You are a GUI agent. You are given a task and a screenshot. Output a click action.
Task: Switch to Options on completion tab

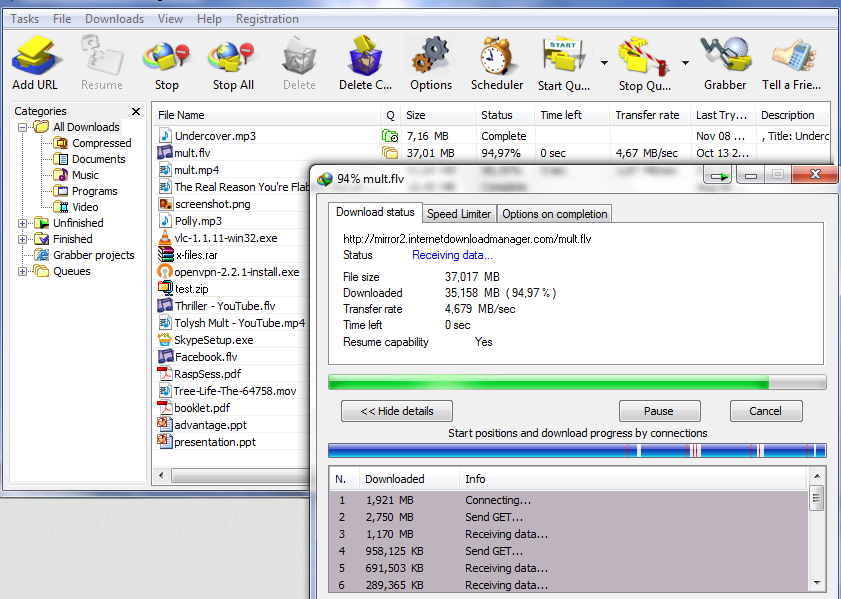[555, 213]
